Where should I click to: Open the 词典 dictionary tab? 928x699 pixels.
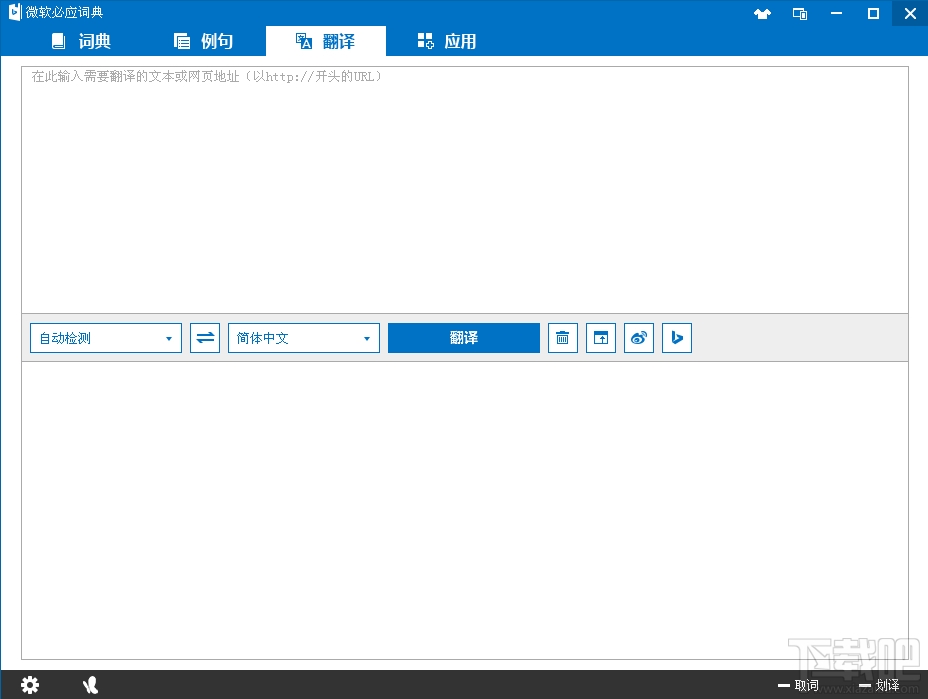tap(82, 41)
